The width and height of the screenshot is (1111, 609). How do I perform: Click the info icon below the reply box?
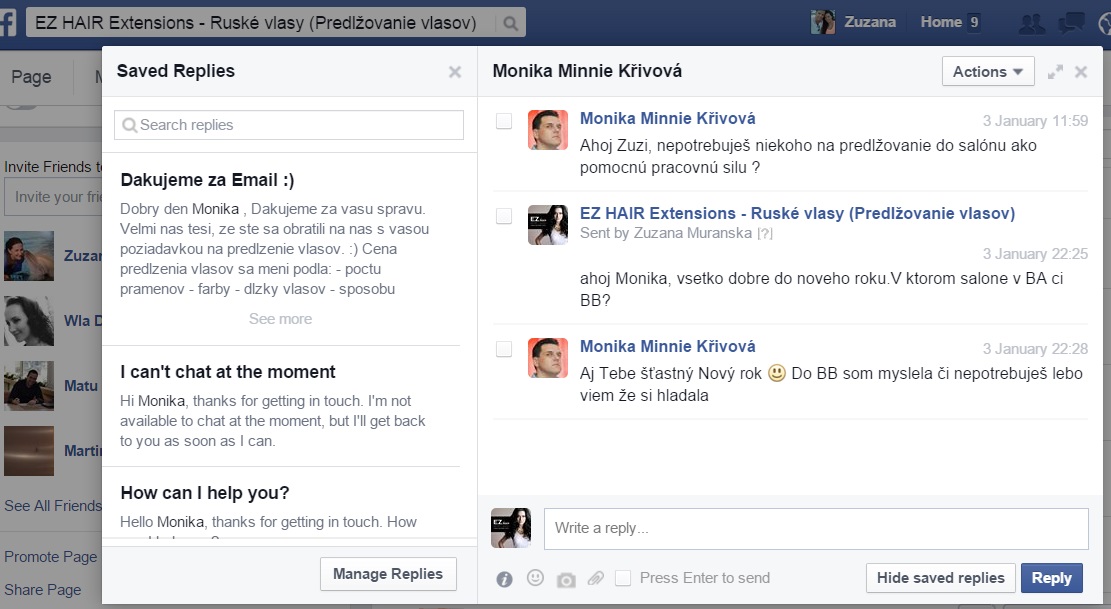coord(505,579)
